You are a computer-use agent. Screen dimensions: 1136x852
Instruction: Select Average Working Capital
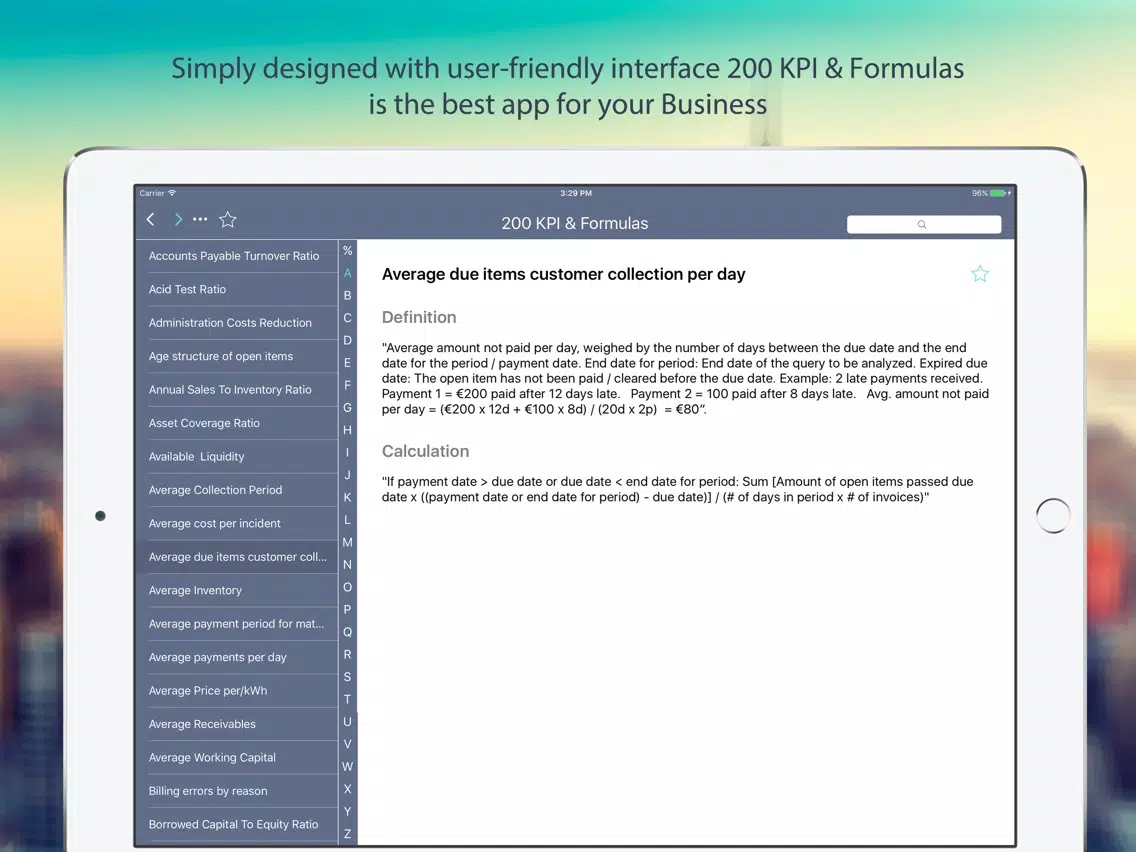pos(236,758)
